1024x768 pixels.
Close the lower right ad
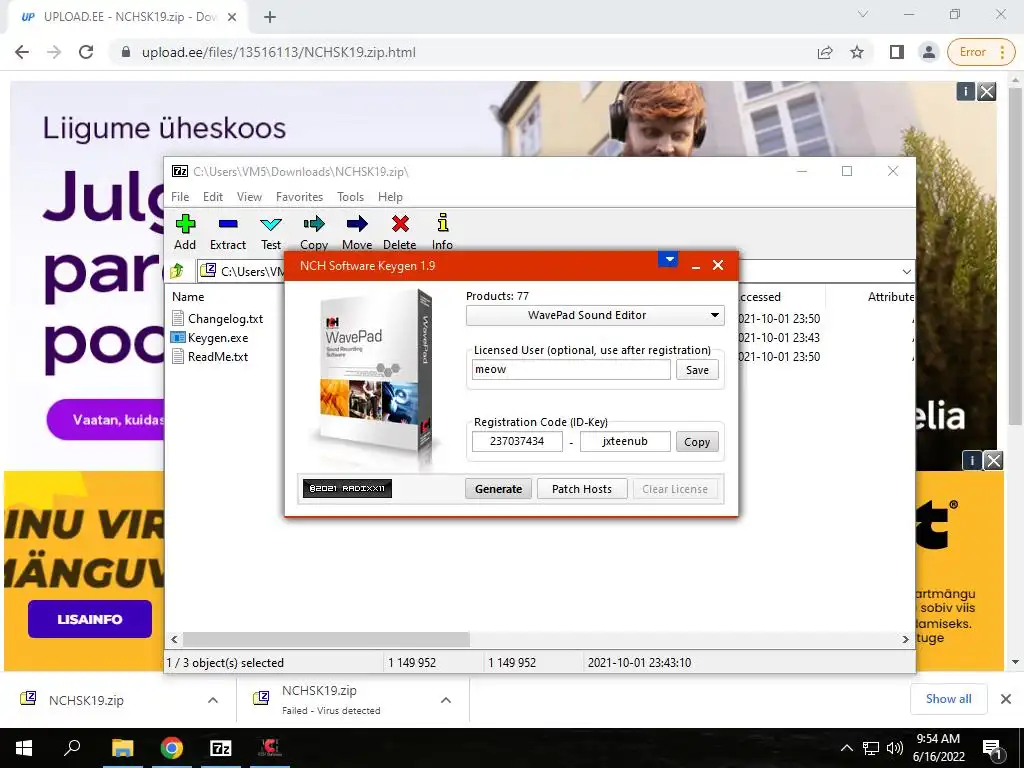[993, 460]
